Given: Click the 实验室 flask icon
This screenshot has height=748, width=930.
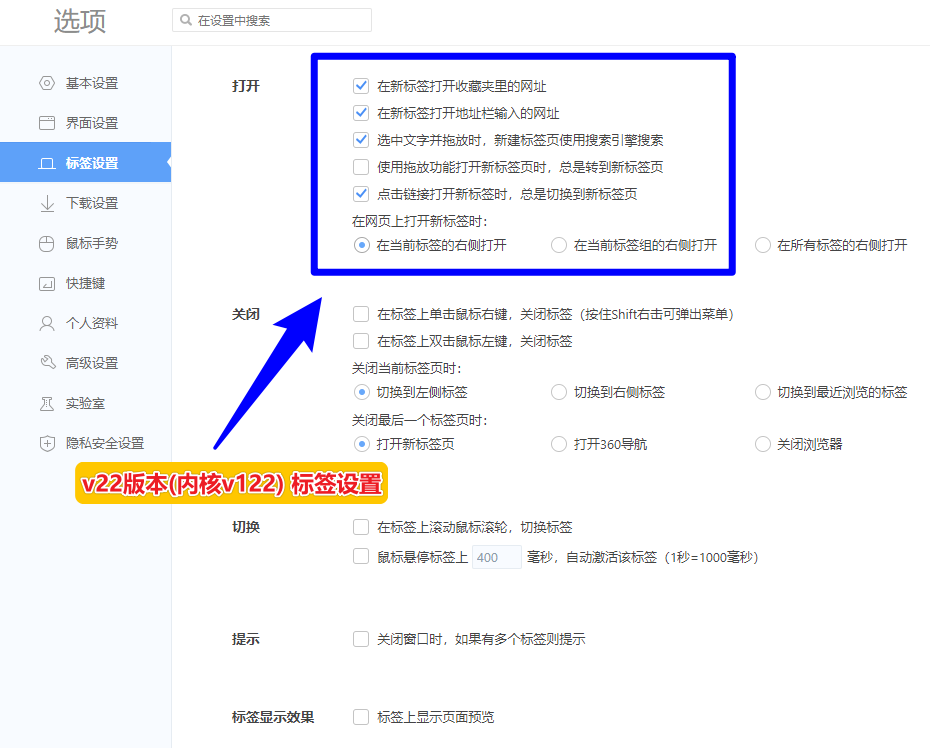Looking at the screenshot, I should pos(47,403).
